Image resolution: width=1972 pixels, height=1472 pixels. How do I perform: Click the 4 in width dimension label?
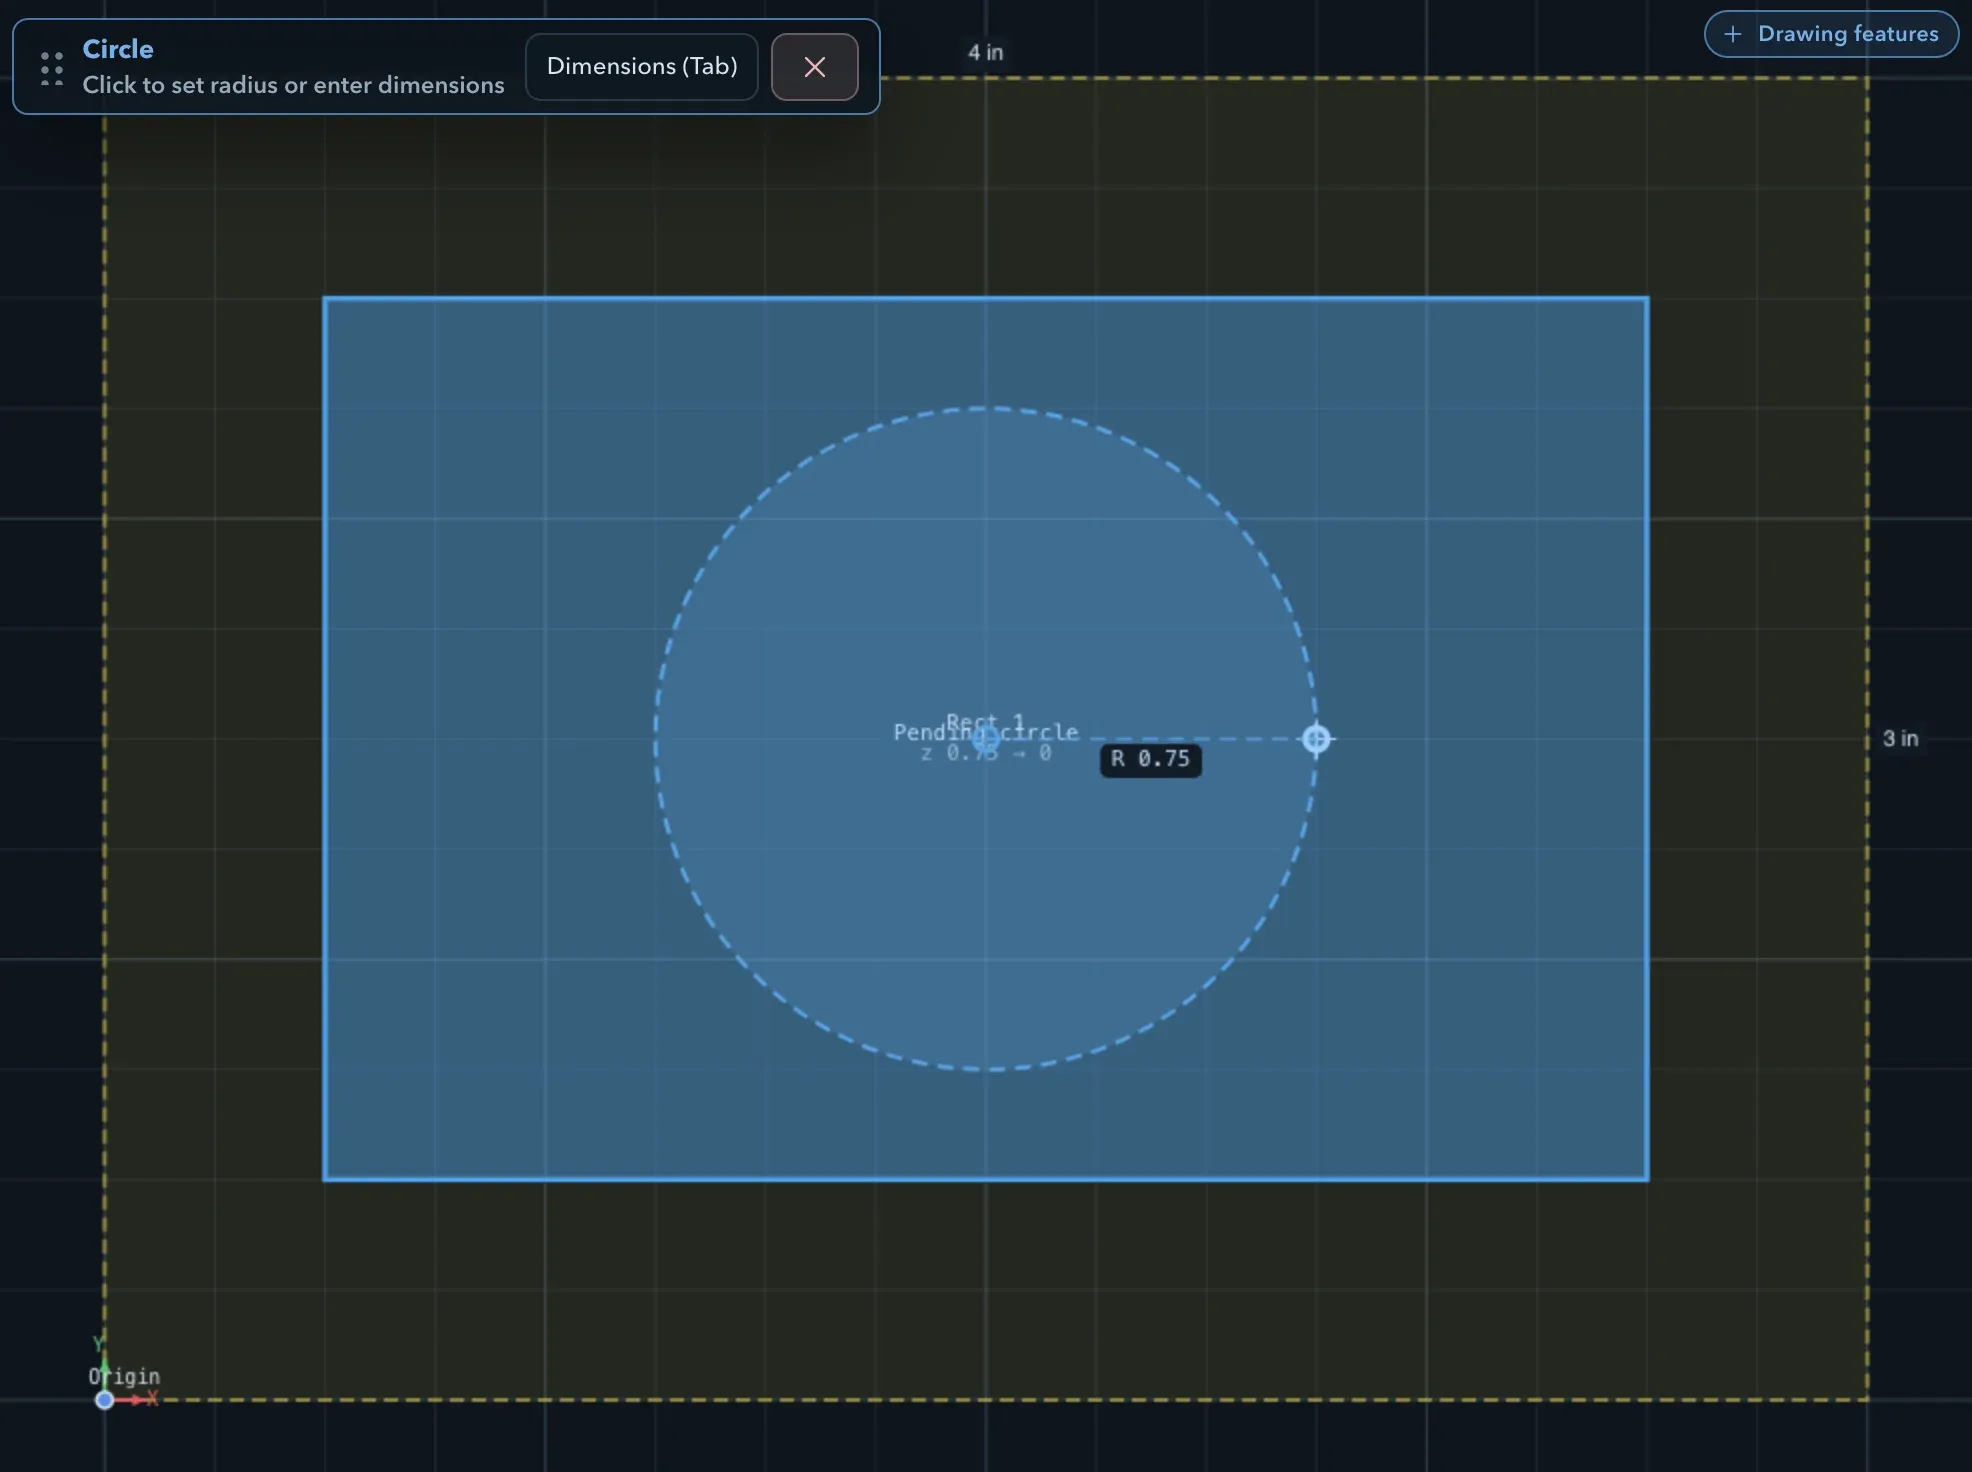point(985,53)
